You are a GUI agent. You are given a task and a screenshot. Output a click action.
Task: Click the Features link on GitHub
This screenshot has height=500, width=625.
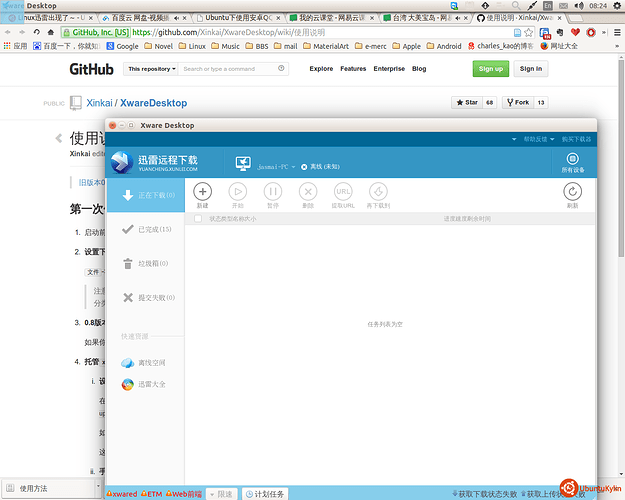click(x=353, y=69)
